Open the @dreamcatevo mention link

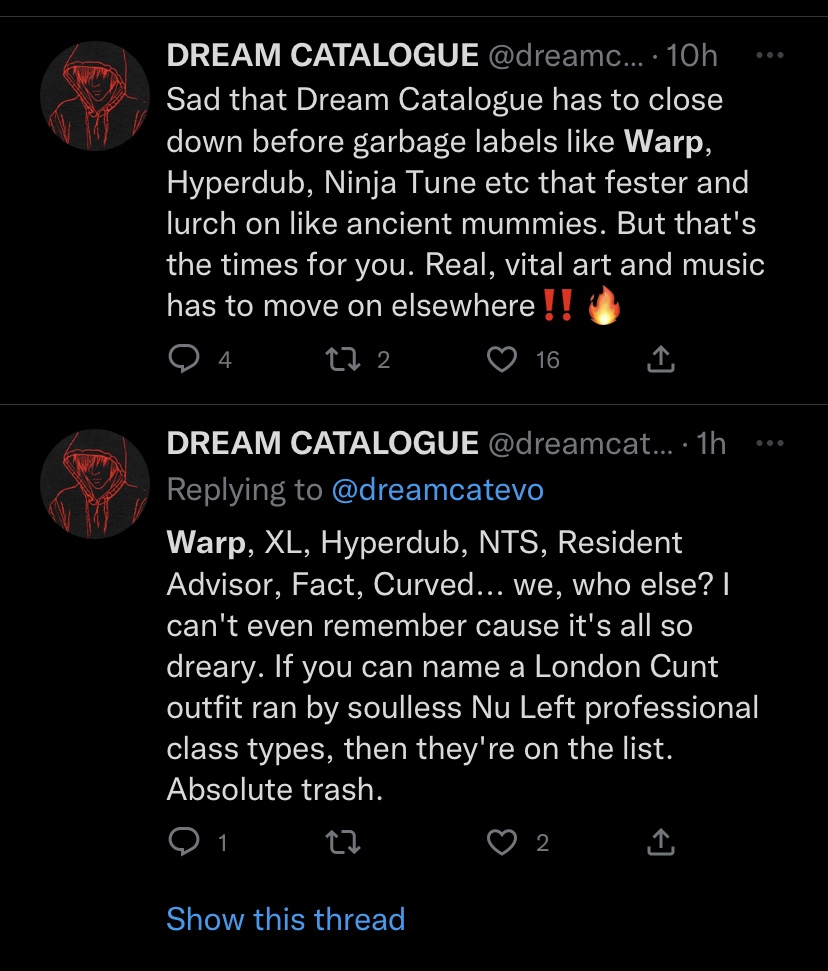pyautogui.click(x=436, y=490)
